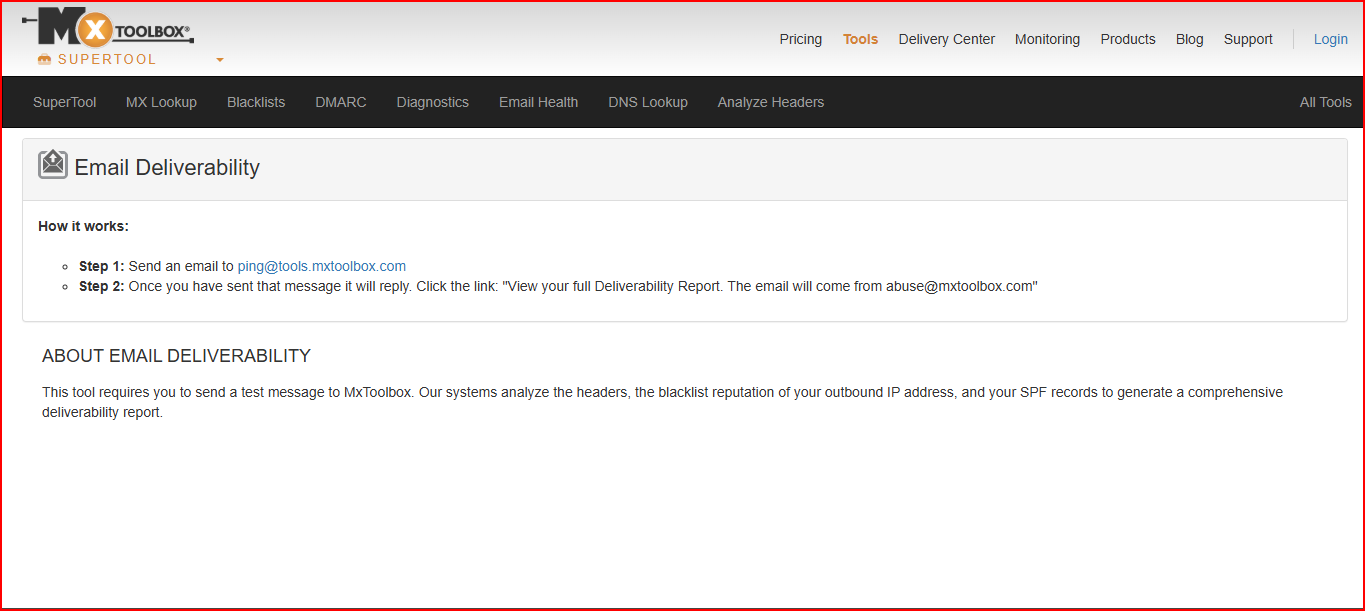Viewport: 1365px width, 611px height.
Task: Open the Products menu
Action: (x=1127, y=39)
